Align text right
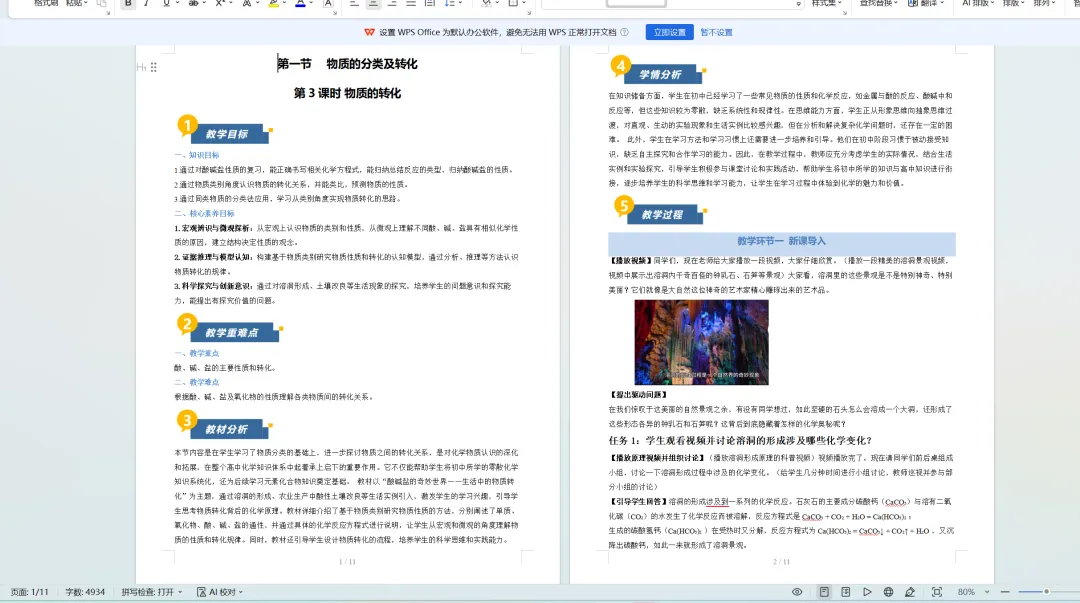 392,3
